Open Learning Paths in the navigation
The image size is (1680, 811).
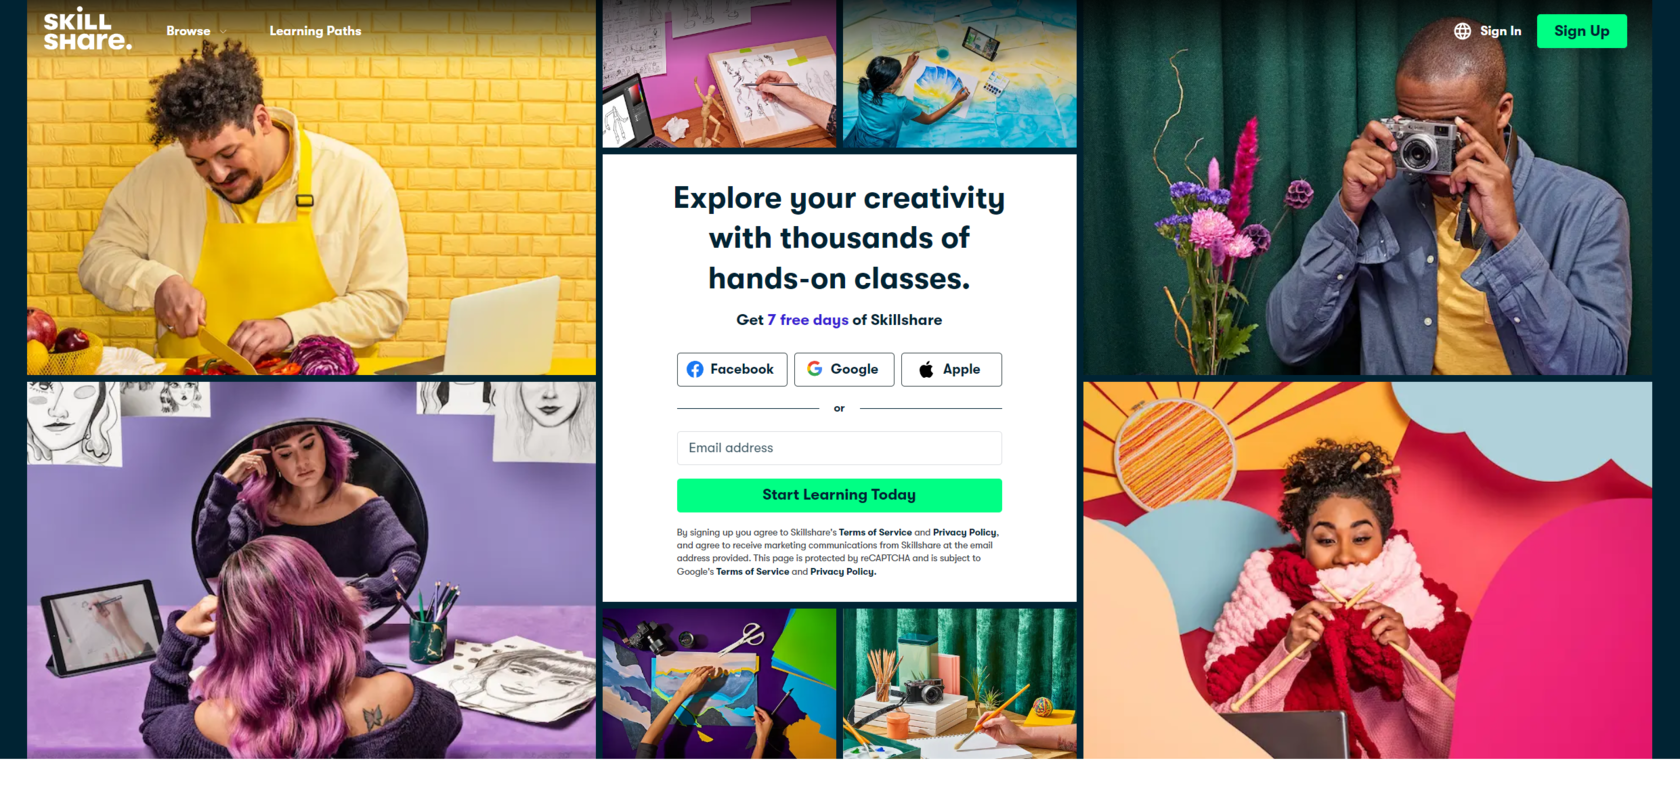tap(315, 31)
